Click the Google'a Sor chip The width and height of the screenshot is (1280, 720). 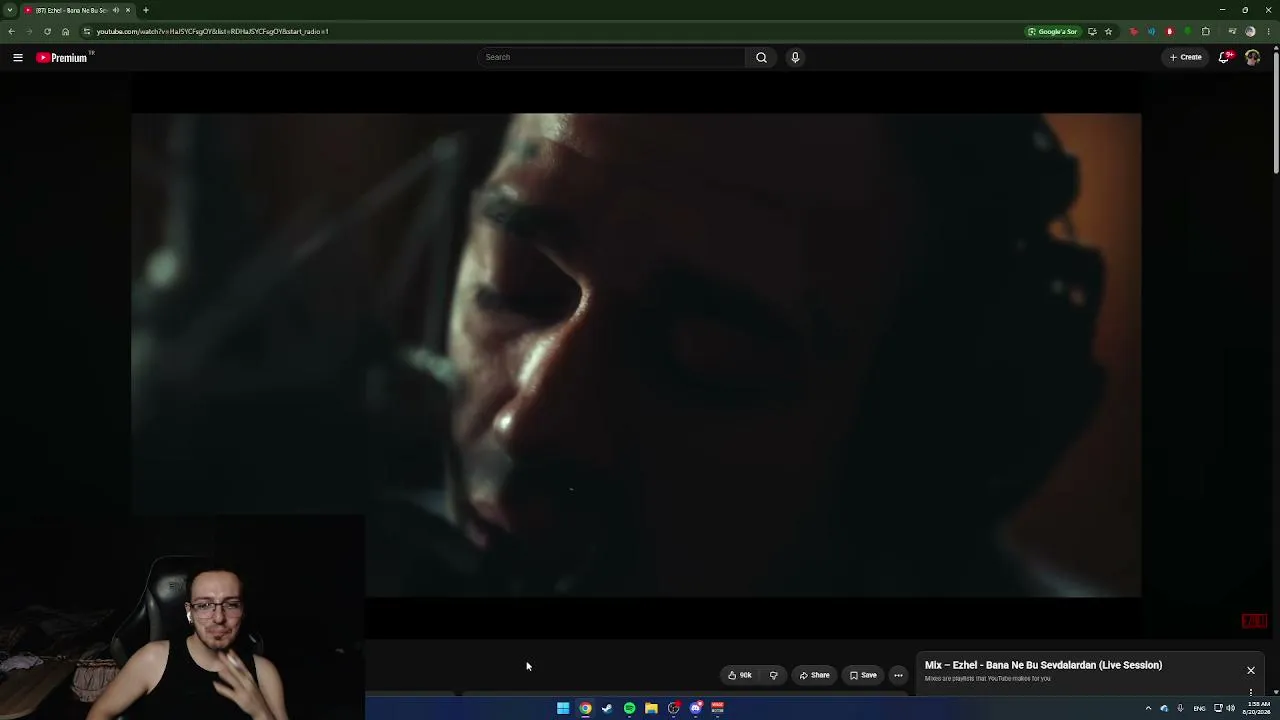point(1053,32)
